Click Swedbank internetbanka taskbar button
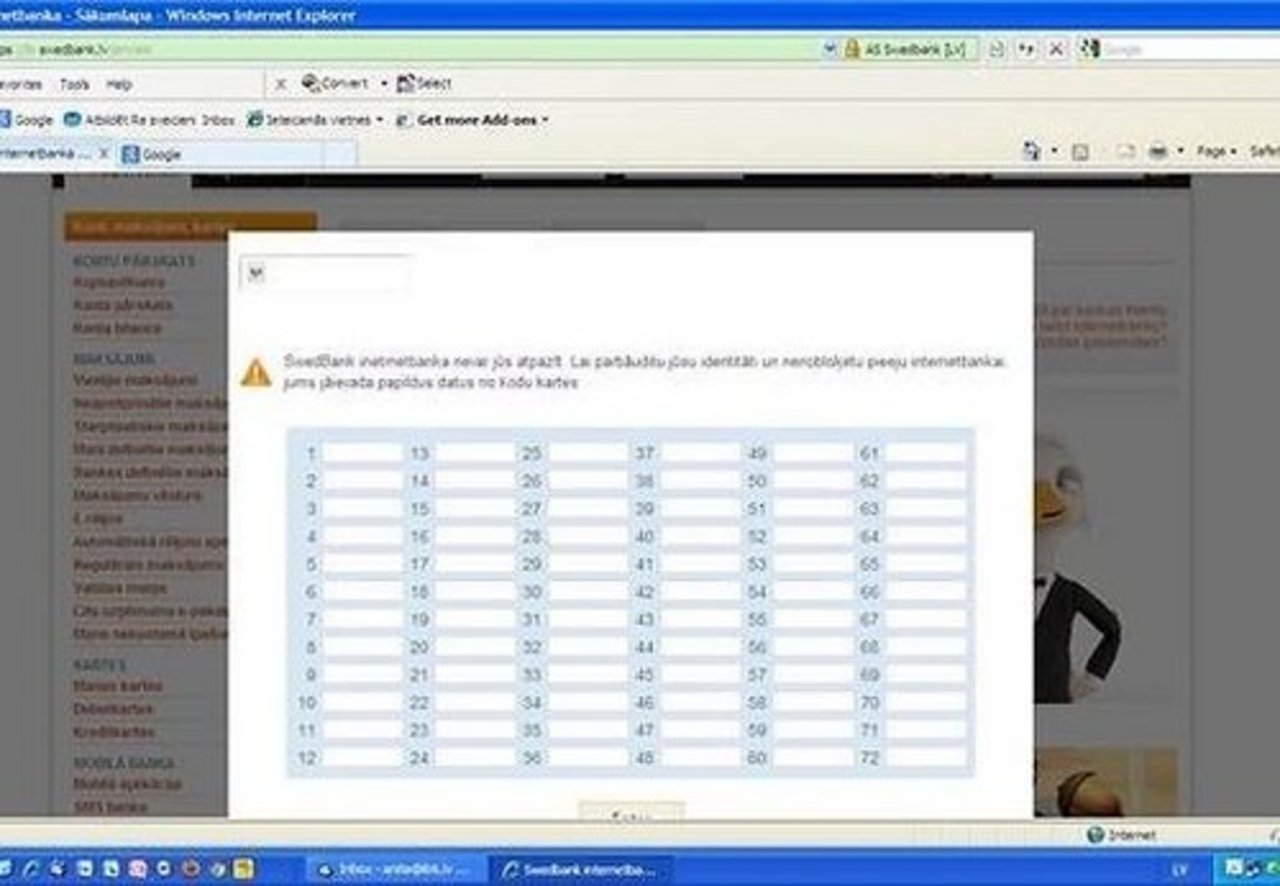 (580, 869)
